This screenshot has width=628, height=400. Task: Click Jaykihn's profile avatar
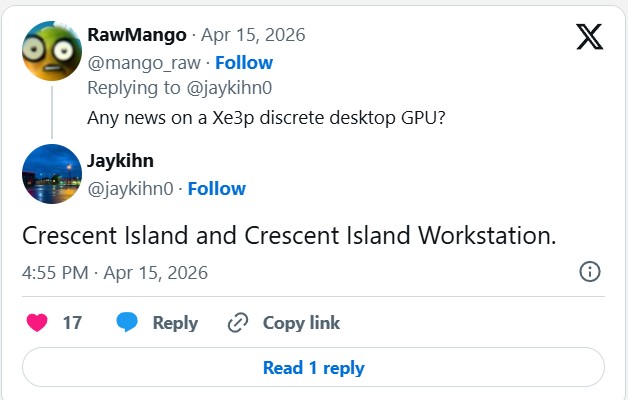[x=51, y=176]
